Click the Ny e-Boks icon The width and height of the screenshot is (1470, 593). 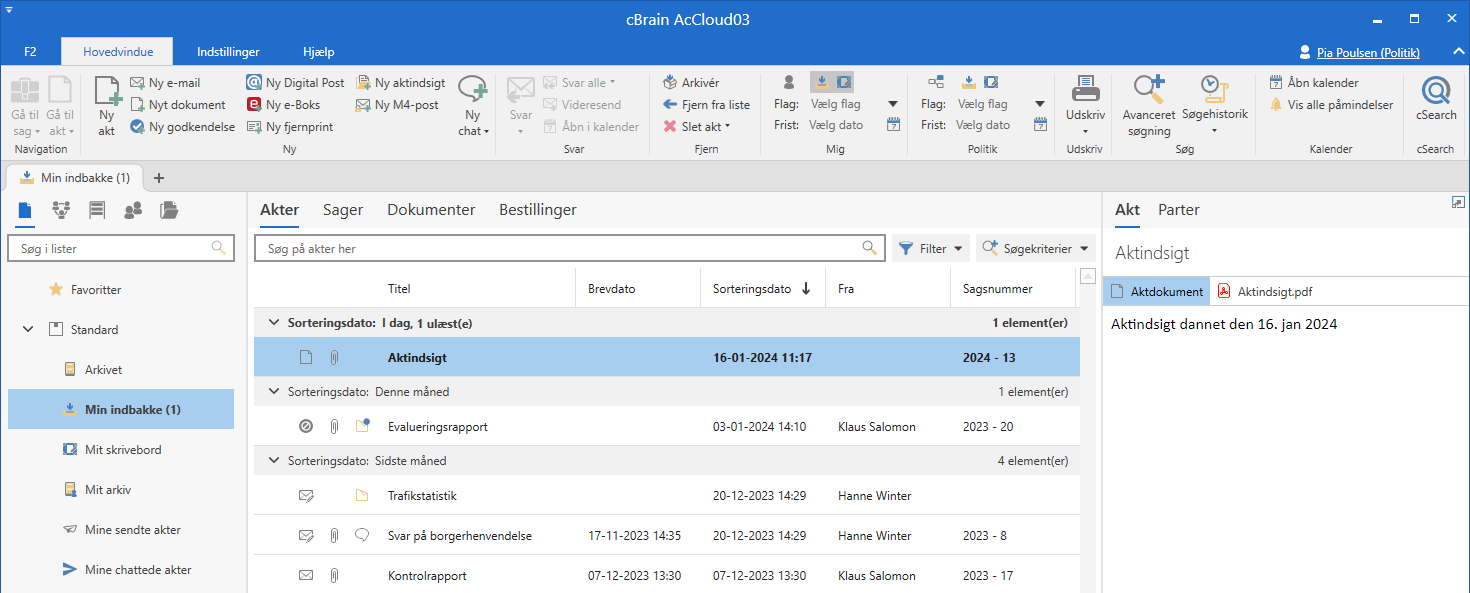click(x=256, y=105)
